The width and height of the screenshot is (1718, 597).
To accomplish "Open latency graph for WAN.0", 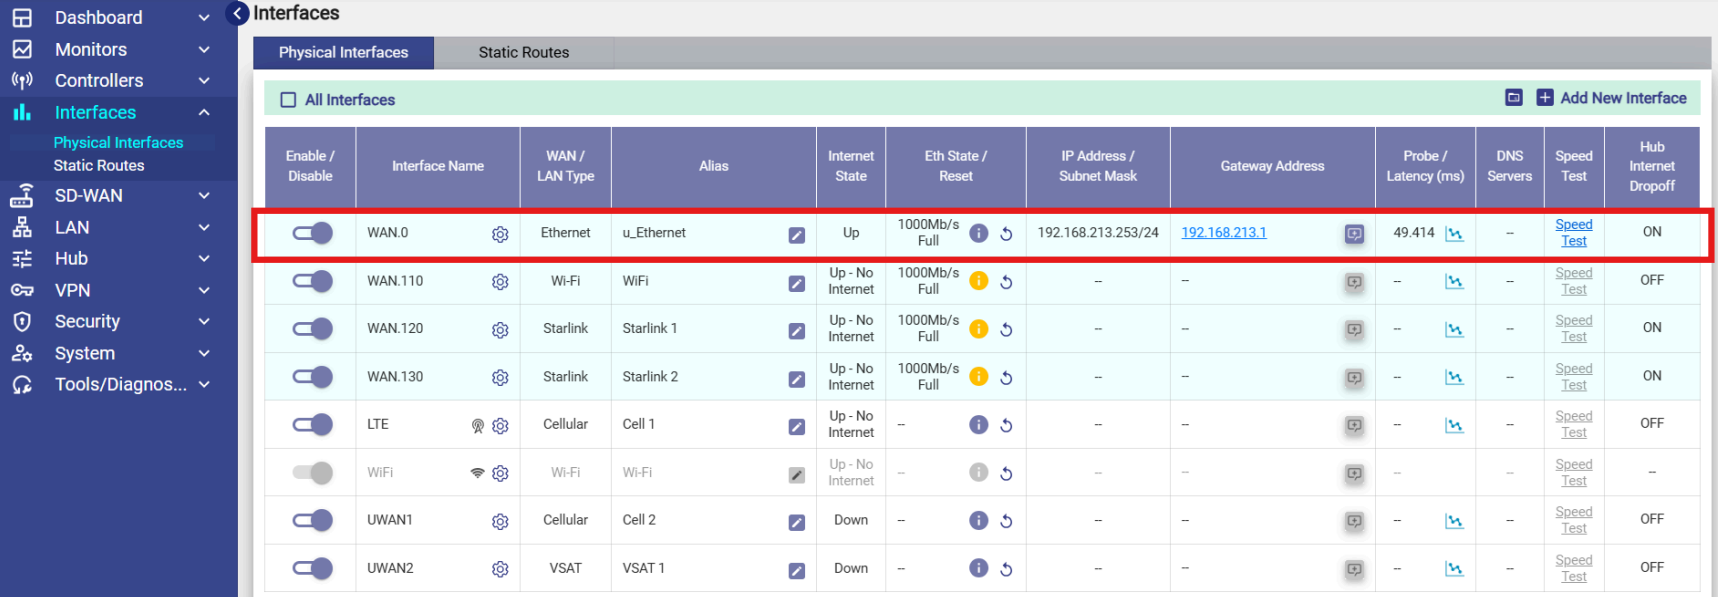I will tap(1454, 234).
